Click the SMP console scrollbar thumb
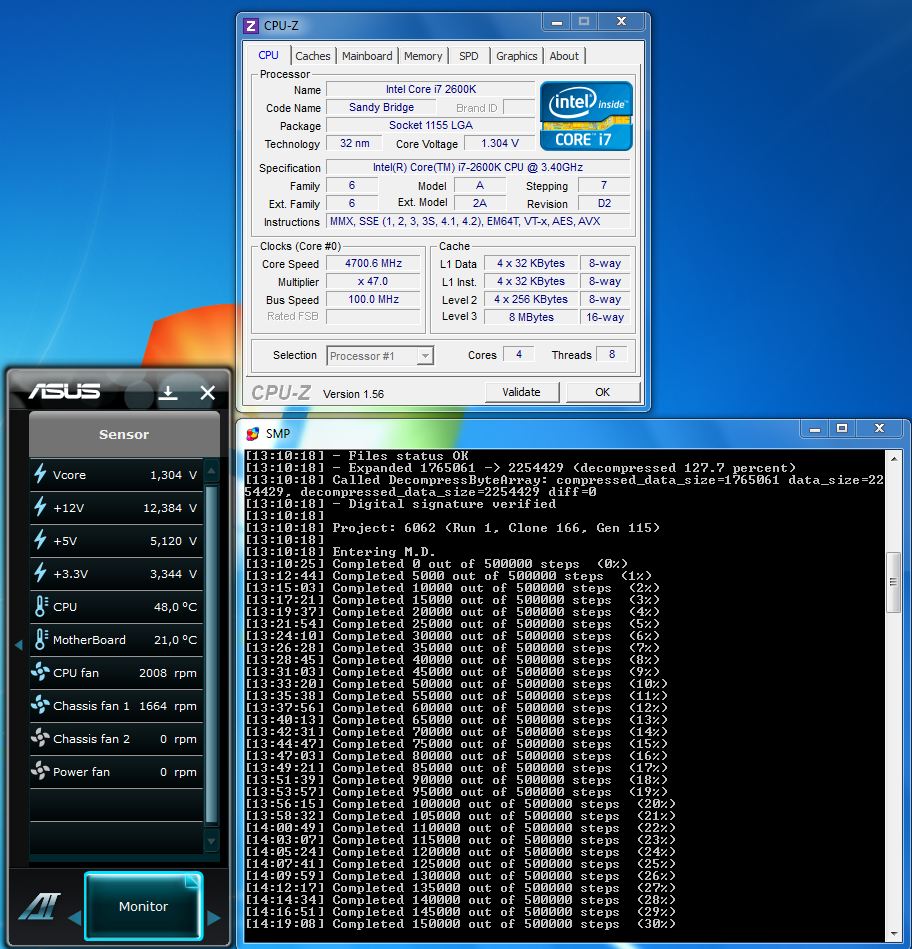 point(893,582)
